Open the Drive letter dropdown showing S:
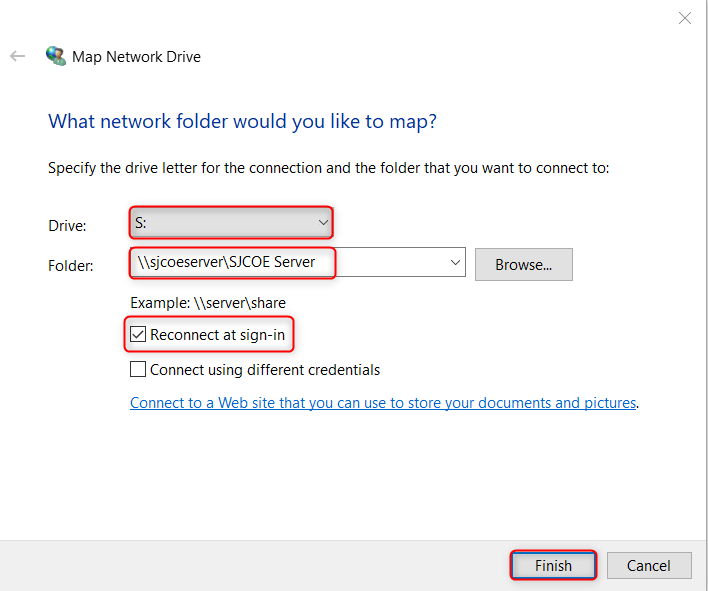This screenshot has height=591, width=708. (230, 222)
